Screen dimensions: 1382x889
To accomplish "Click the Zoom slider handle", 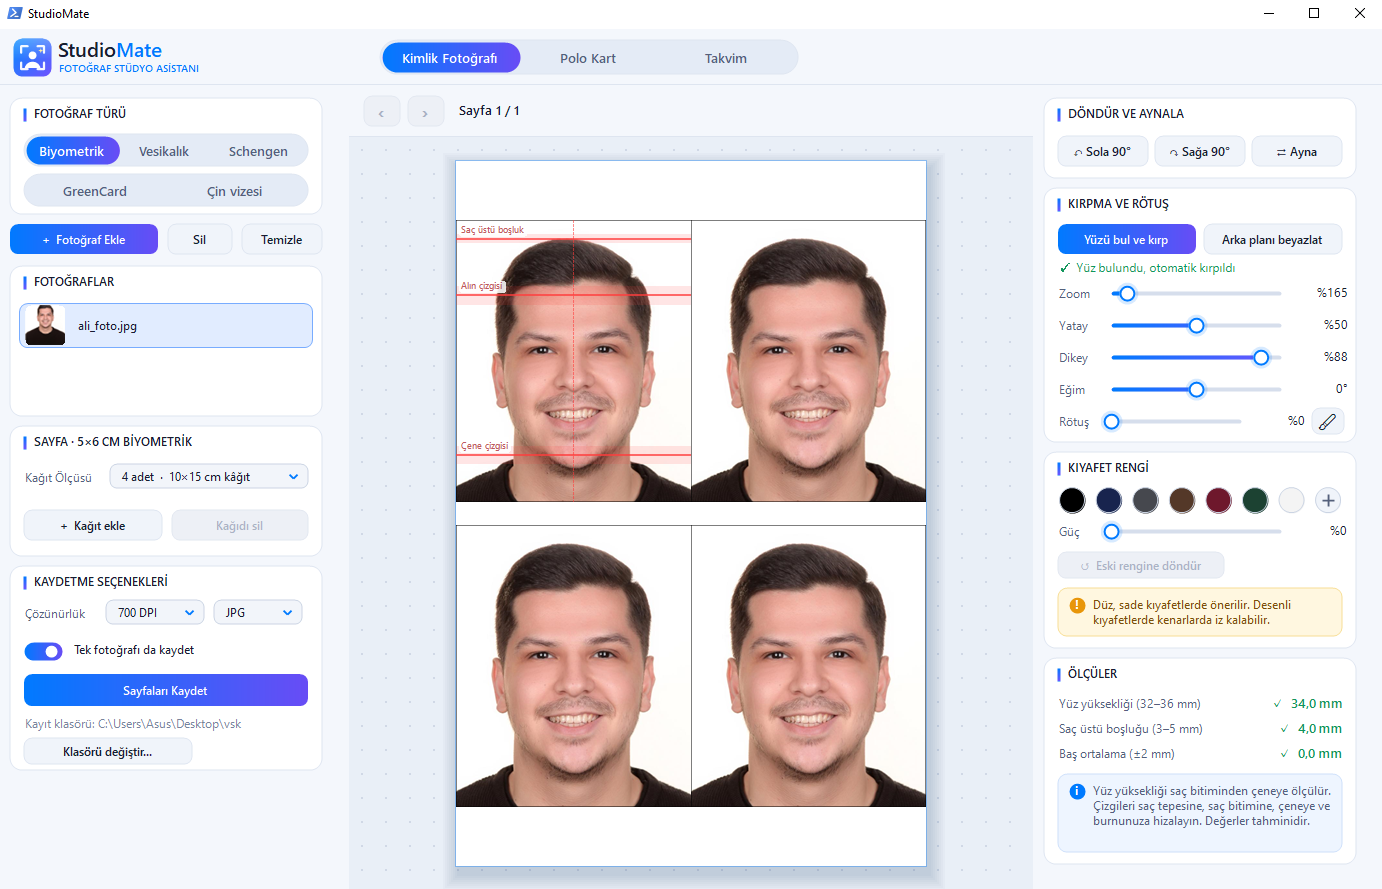I will coord(1127,294).
